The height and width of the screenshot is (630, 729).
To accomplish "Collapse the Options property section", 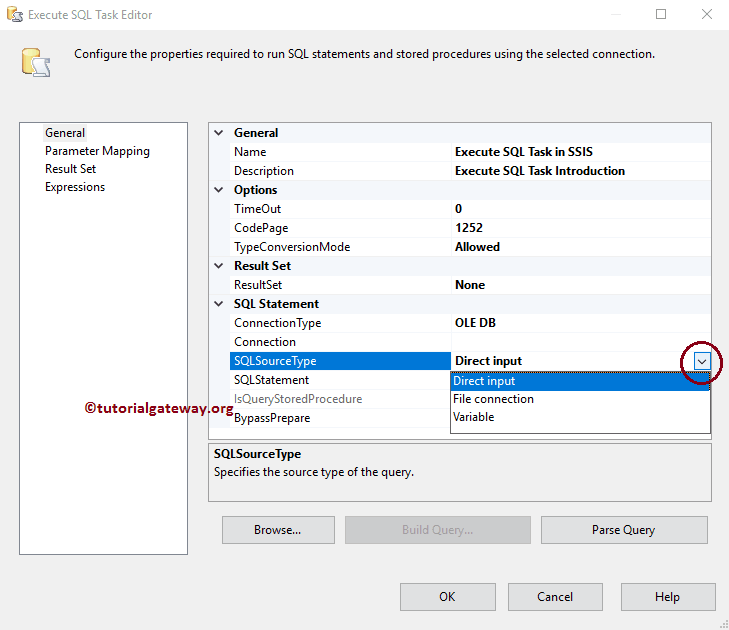I will pos(220,190).
